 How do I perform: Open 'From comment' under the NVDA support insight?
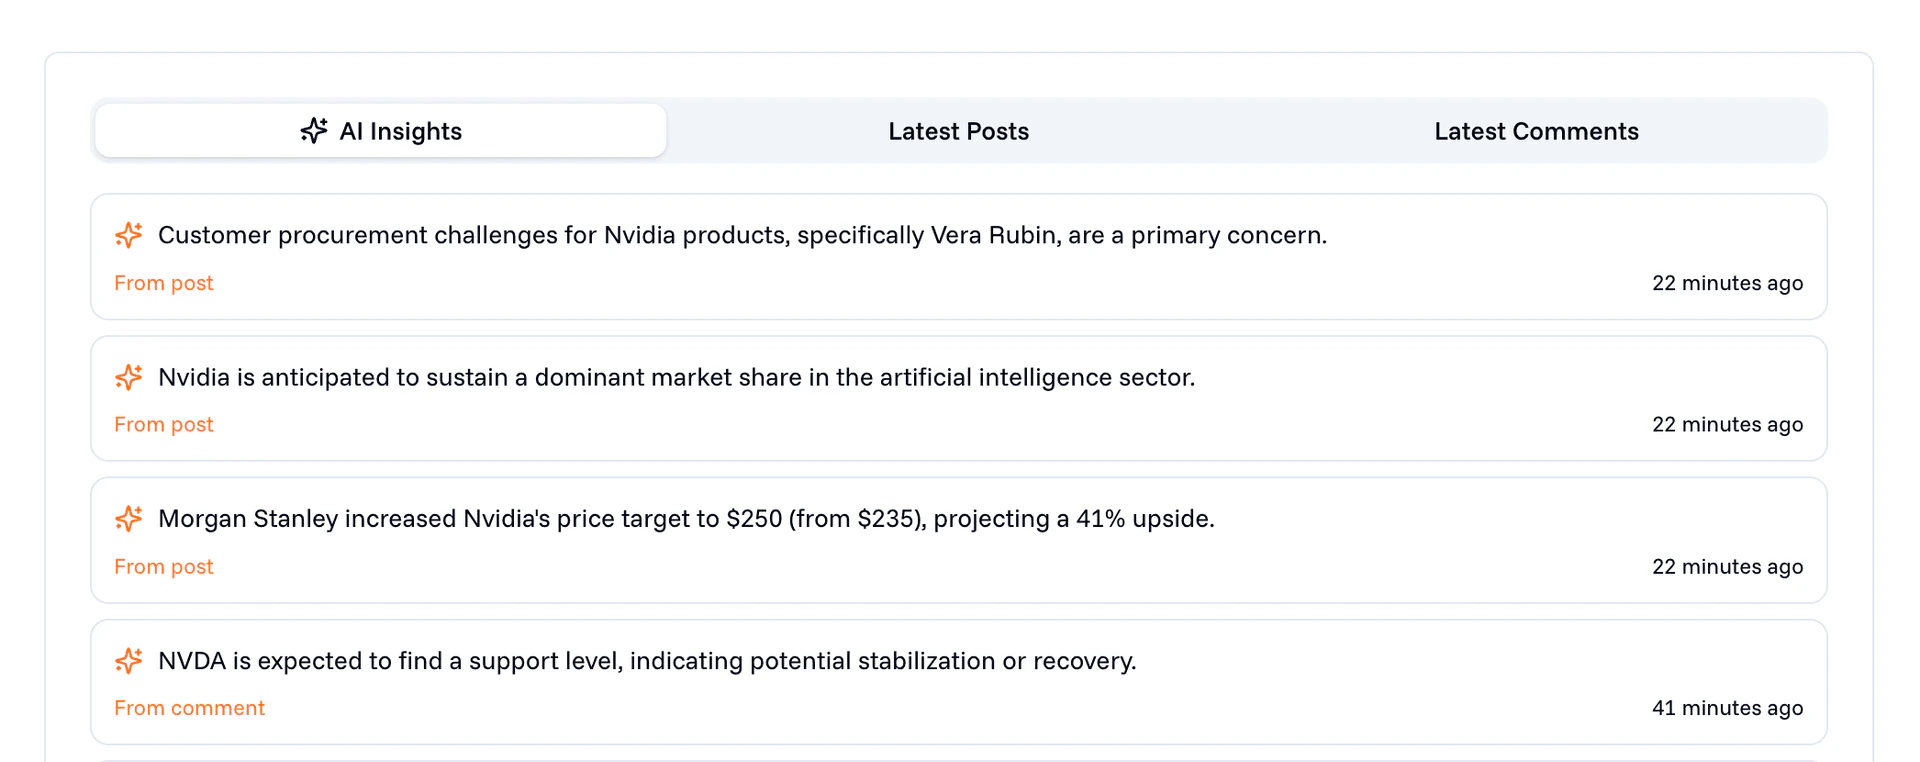[x=189, y=707]
